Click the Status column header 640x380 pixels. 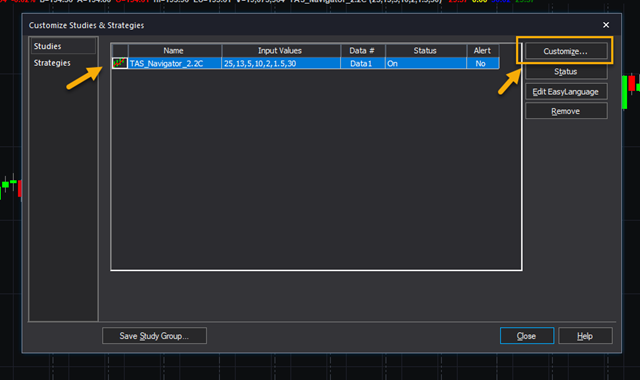tap(426, 51)
